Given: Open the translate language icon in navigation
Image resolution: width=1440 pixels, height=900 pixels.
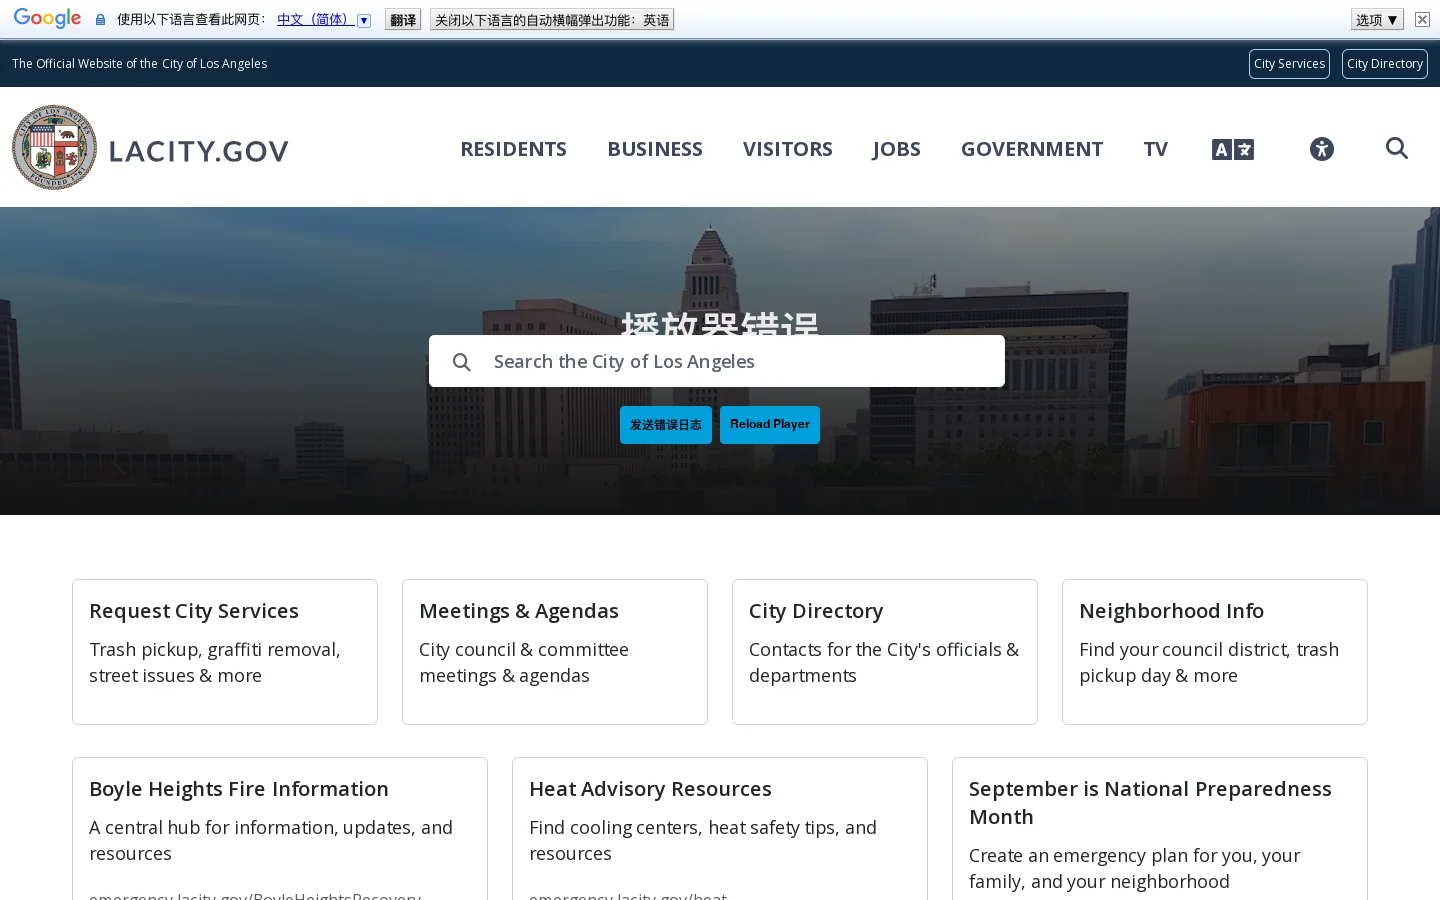Looking at the screenshot, I should tap(1232, 149).
